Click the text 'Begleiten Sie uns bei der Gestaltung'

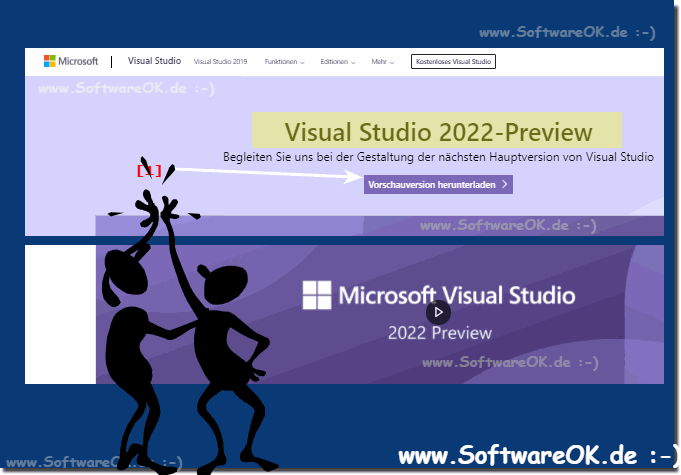pos(317,157)
